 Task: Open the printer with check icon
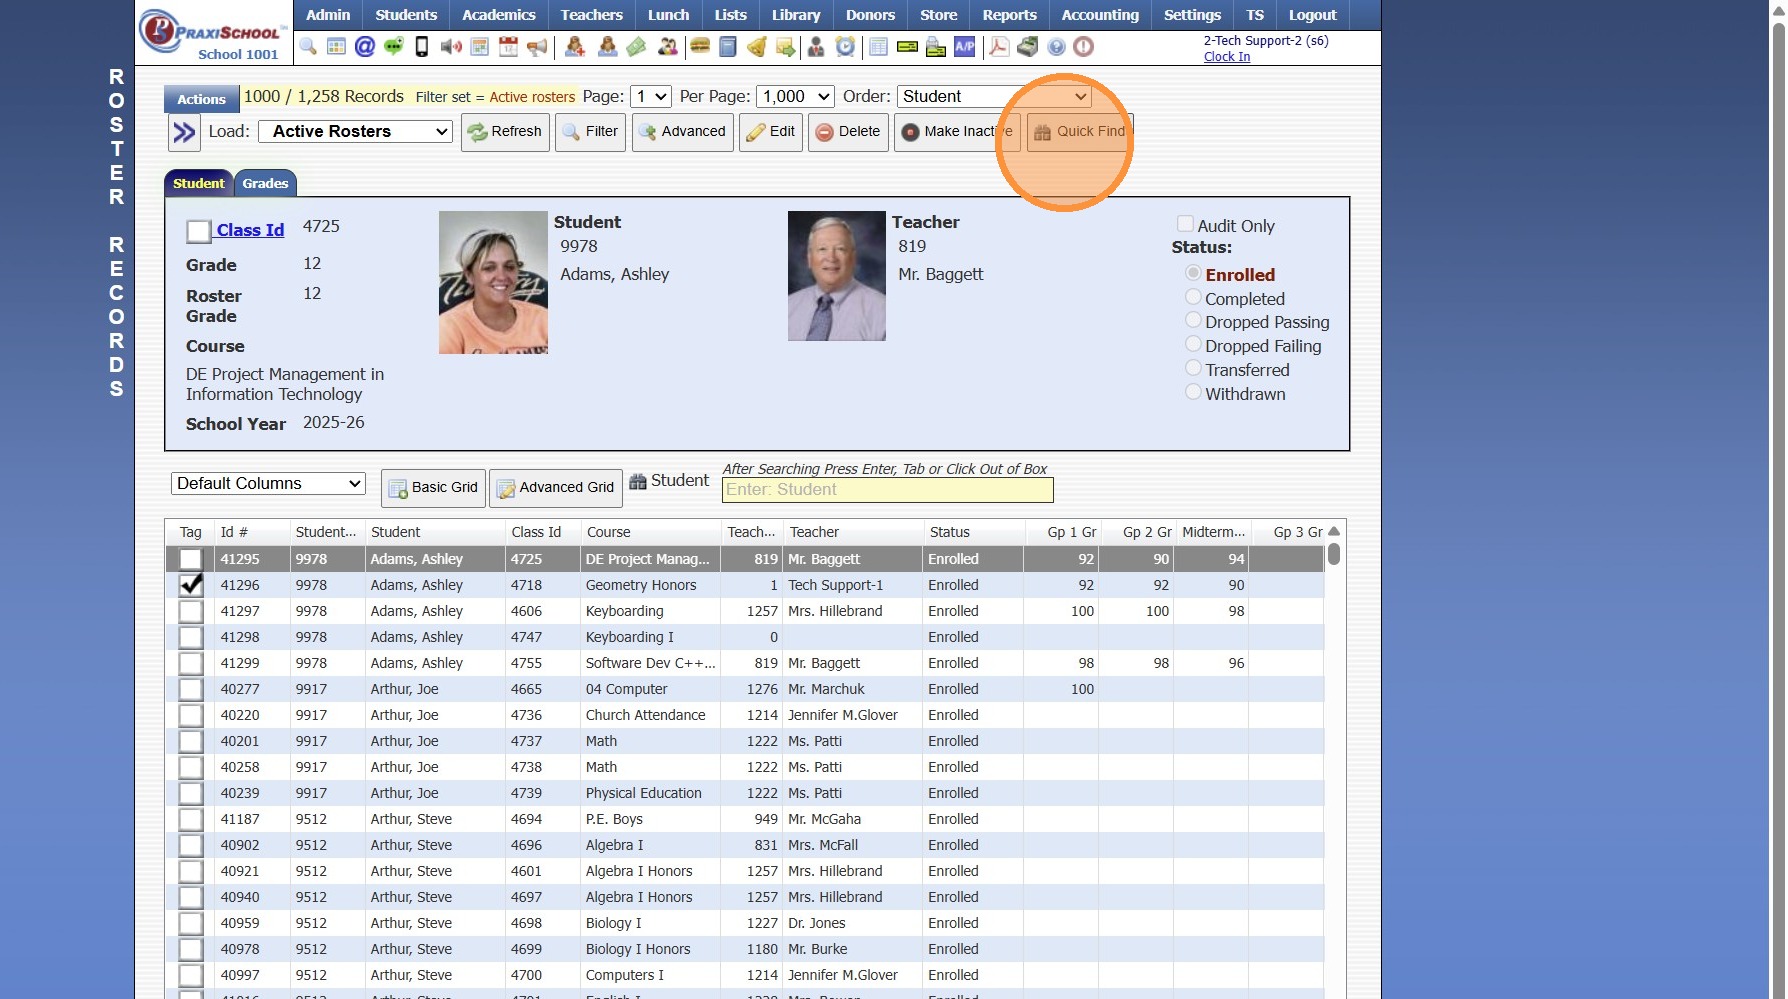coord(936,47)
